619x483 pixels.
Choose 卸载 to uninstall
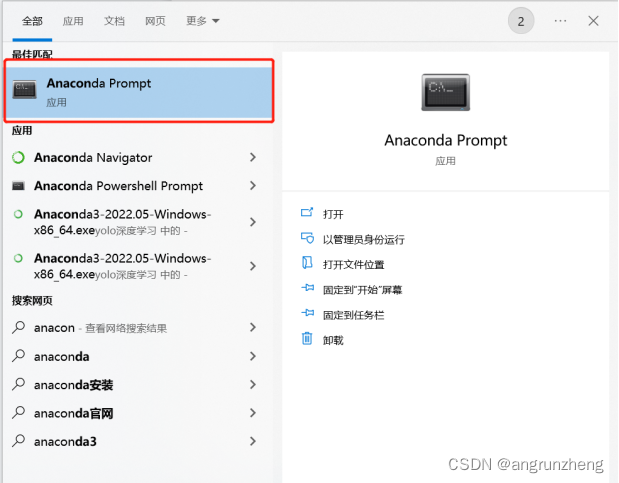pos(333,340)
